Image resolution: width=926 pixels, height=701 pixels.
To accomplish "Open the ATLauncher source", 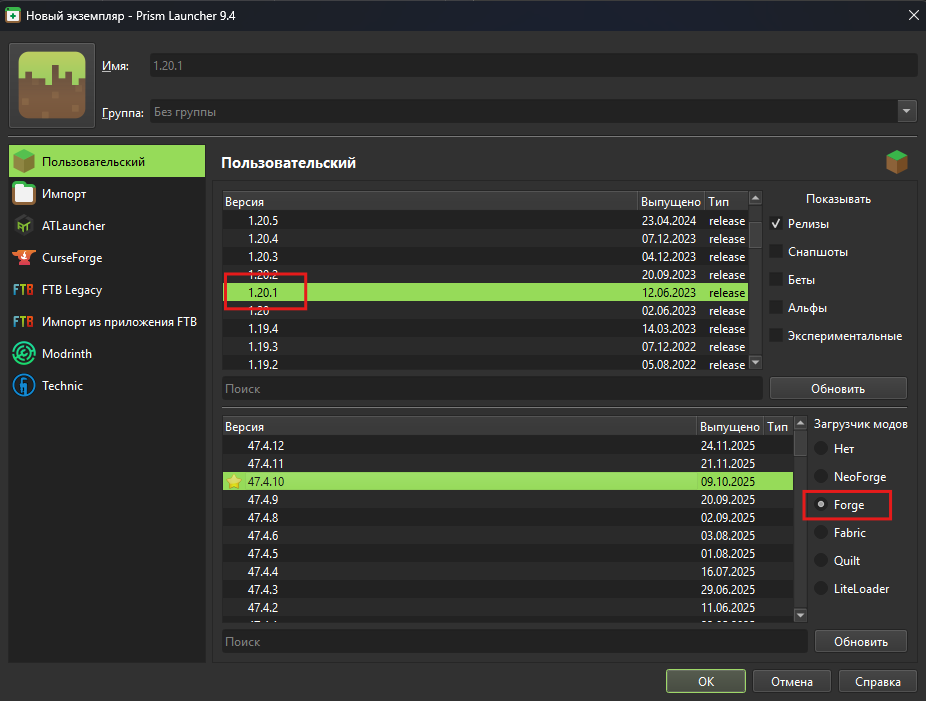I will point(107,226).
